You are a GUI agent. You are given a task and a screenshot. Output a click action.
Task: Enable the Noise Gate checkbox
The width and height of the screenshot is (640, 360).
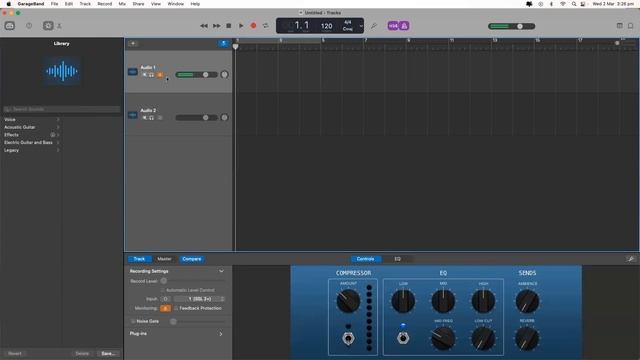tap(133, 321)
